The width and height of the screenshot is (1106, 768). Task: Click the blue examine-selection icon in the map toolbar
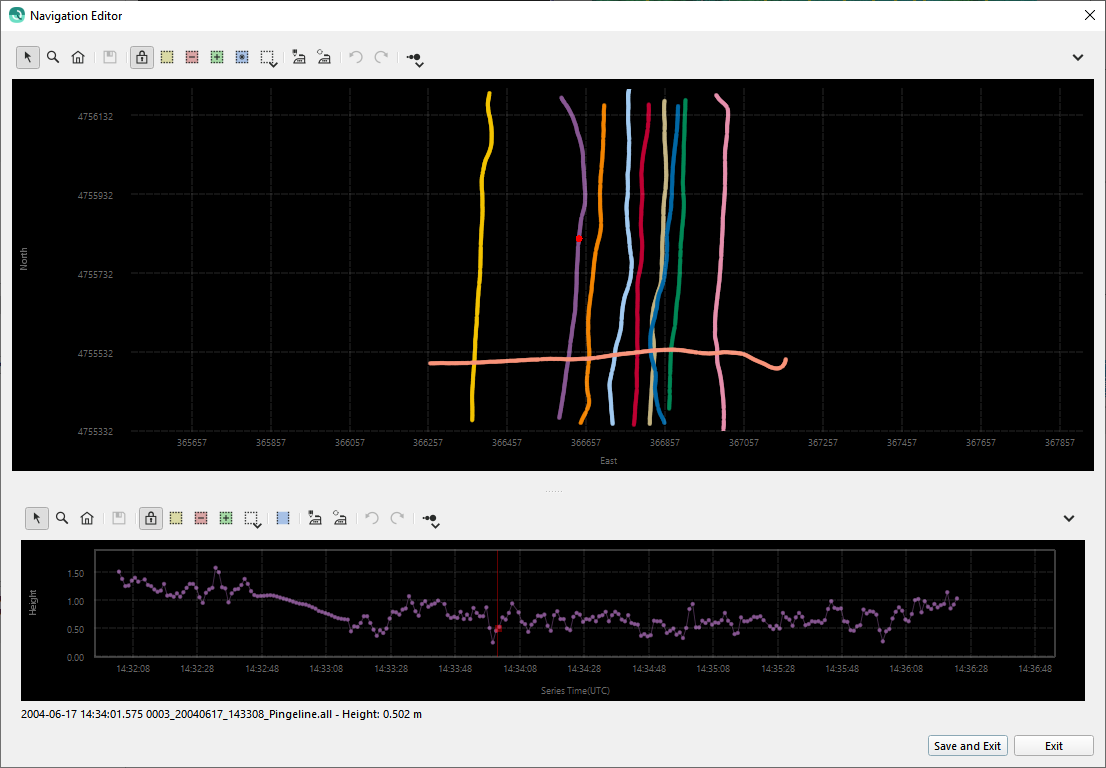pos(242,58)
